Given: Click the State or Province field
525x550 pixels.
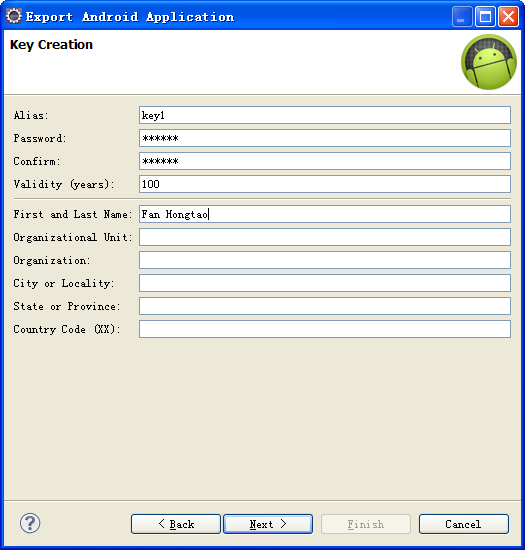Looking at the screenshot, I should 325,306.
